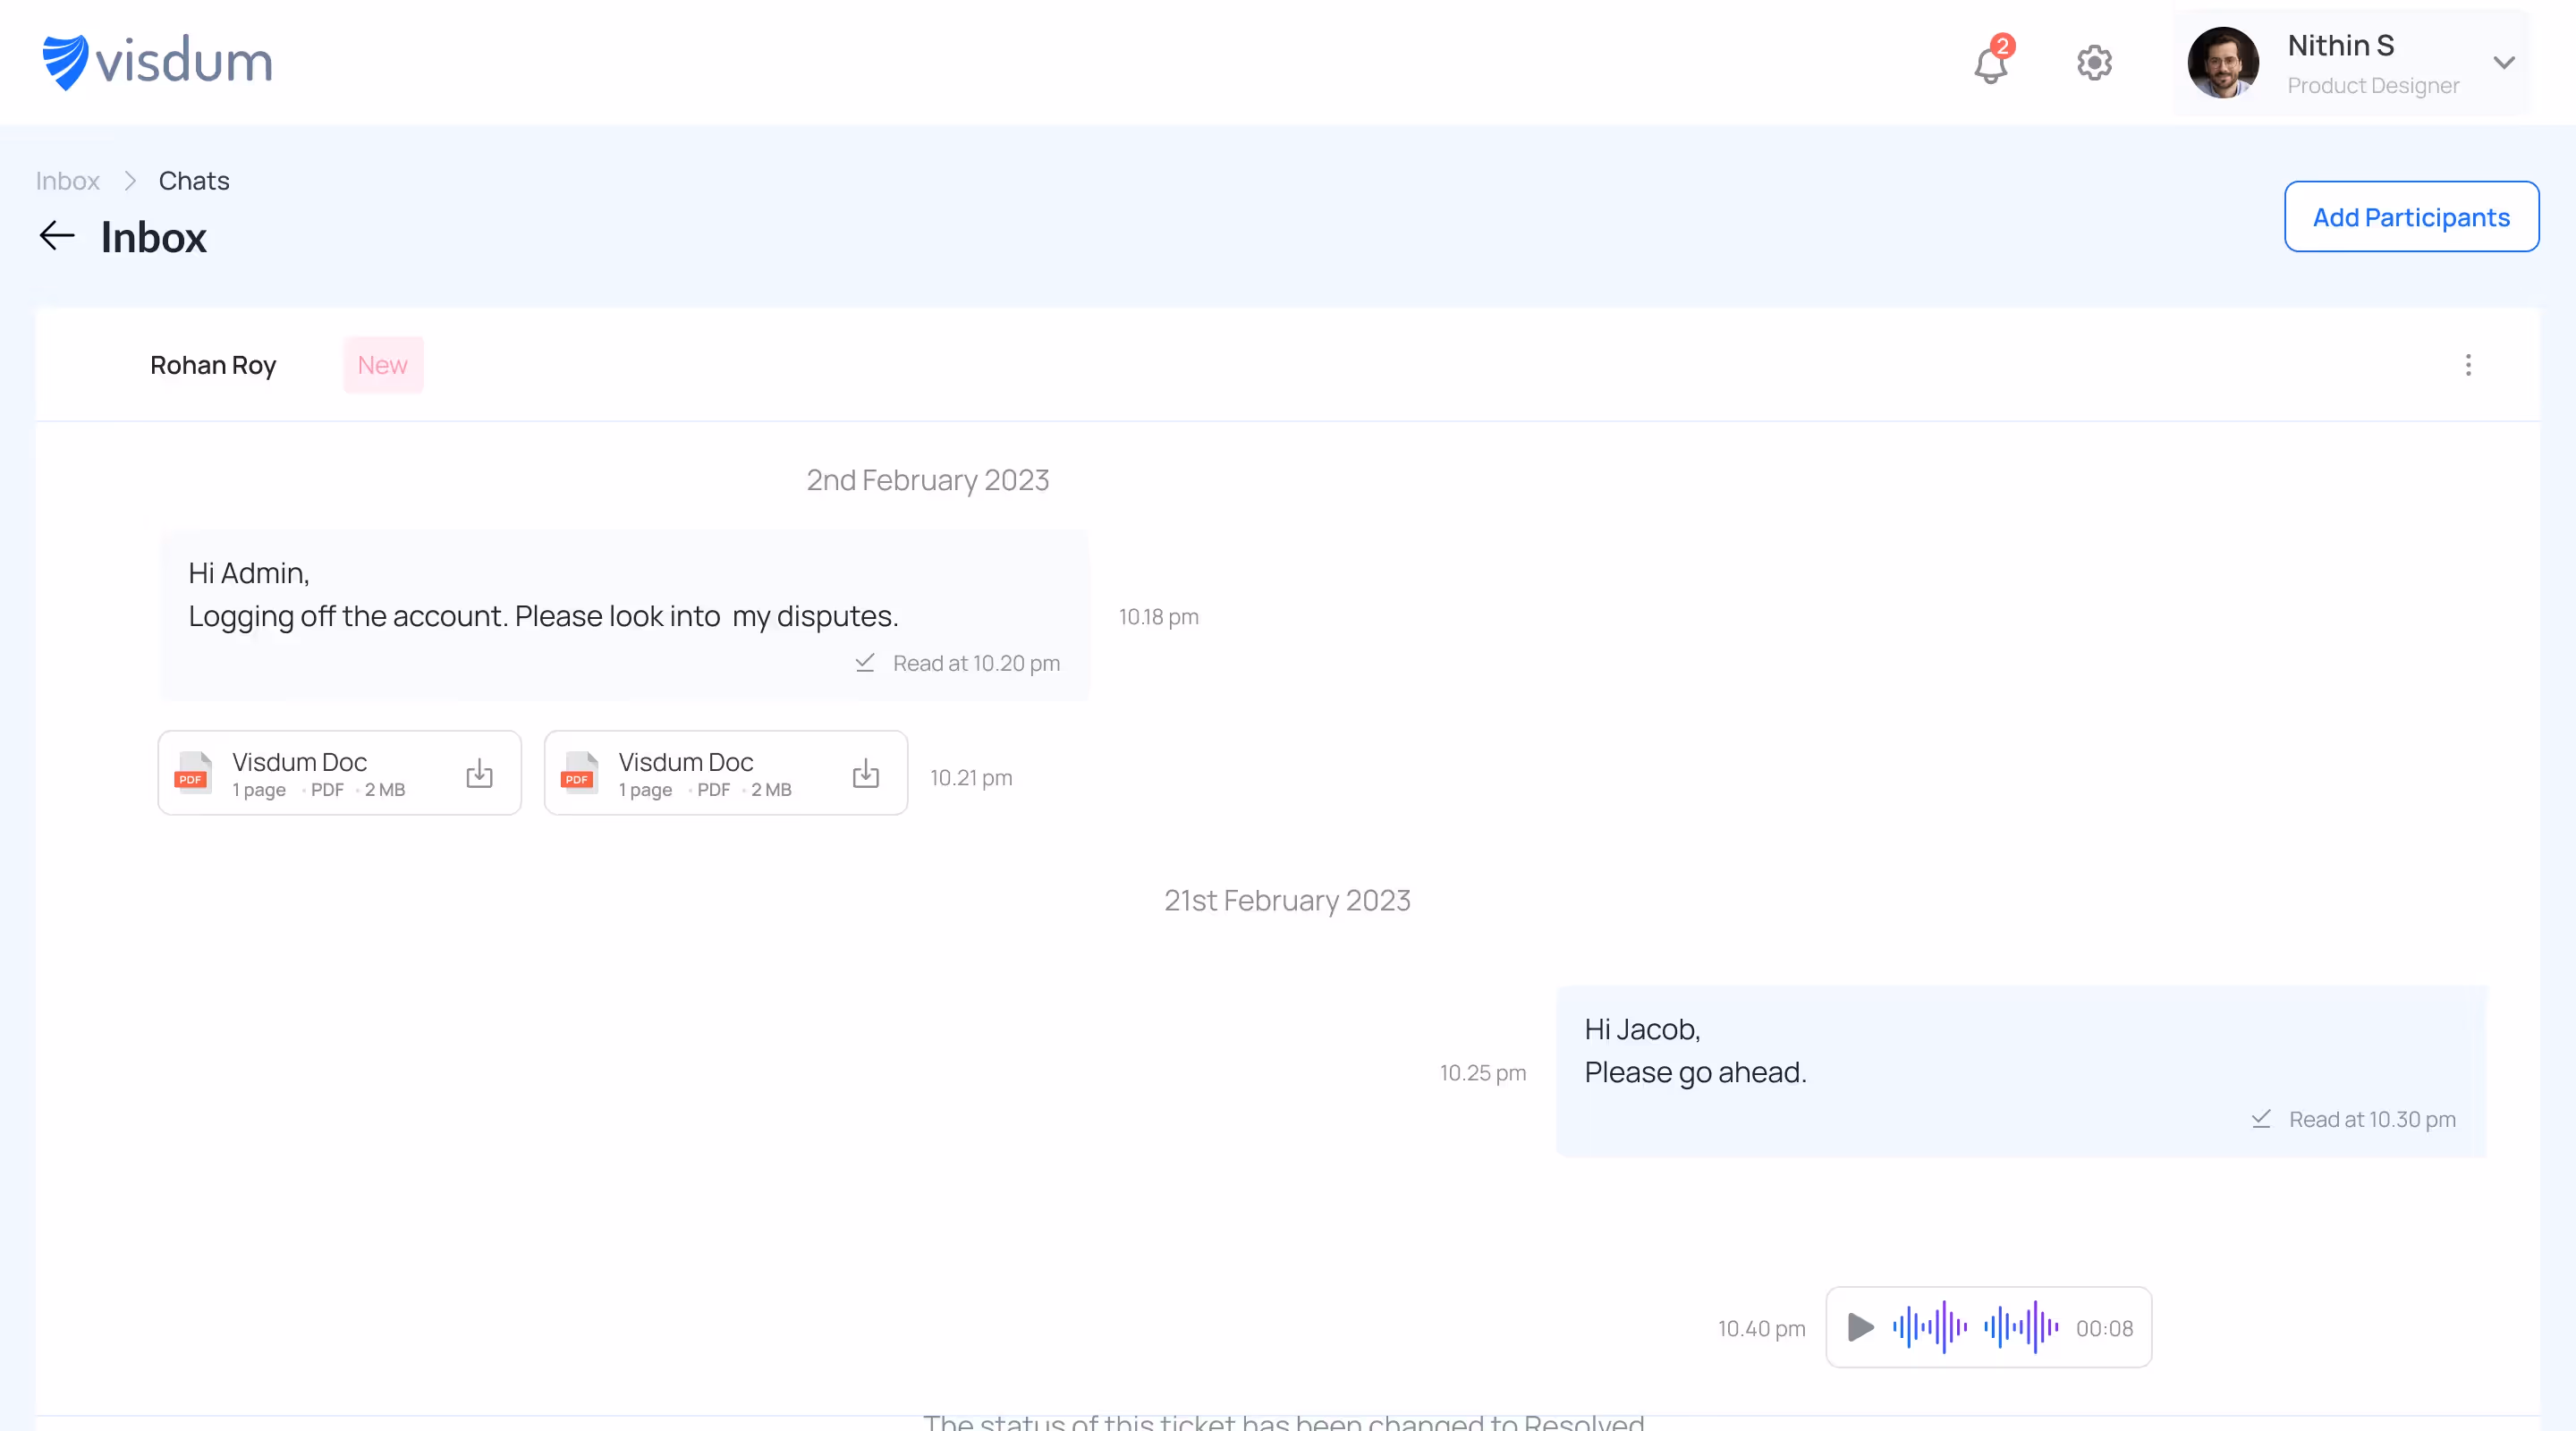The height and width of the screenshot is (1431, 2576).
Task: Open the three-dot chat options menu
Action: [2468, 365]
